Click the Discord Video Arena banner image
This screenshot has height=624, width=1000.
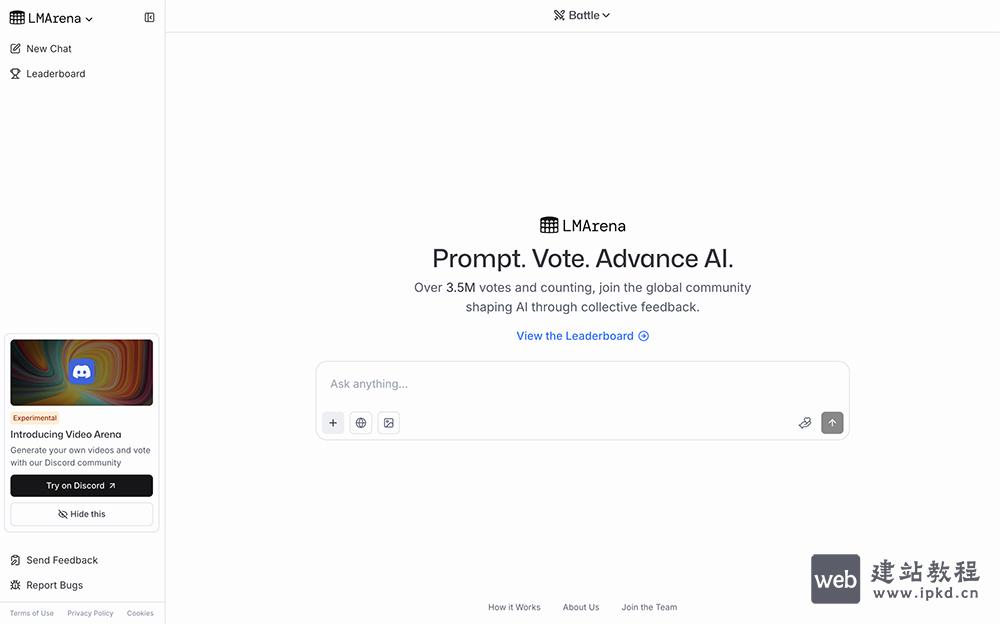[x=82, y=373]
